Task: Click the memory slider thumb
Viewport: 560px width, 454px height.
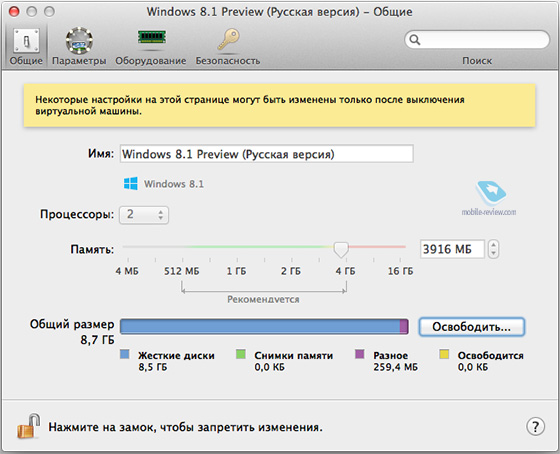Action: click(341, 249)
